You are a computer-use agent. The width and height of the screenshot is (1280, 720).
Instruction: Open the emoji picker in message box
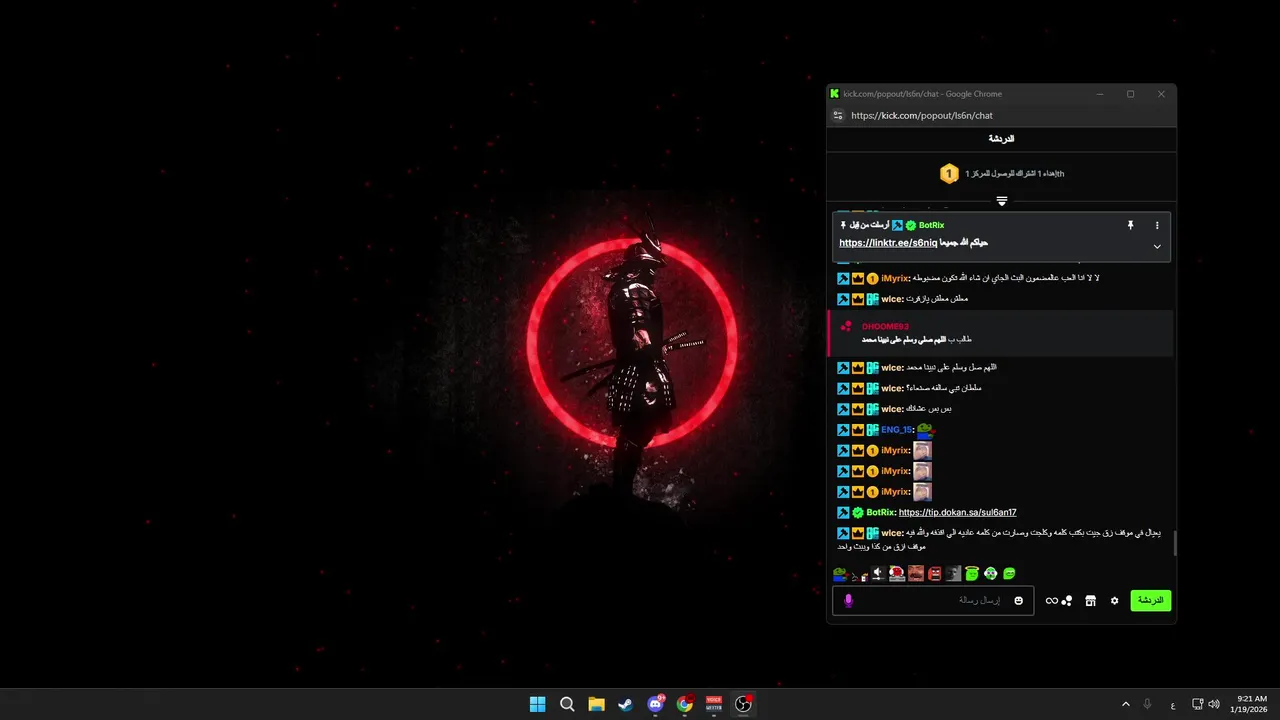tap(1018, 601)
